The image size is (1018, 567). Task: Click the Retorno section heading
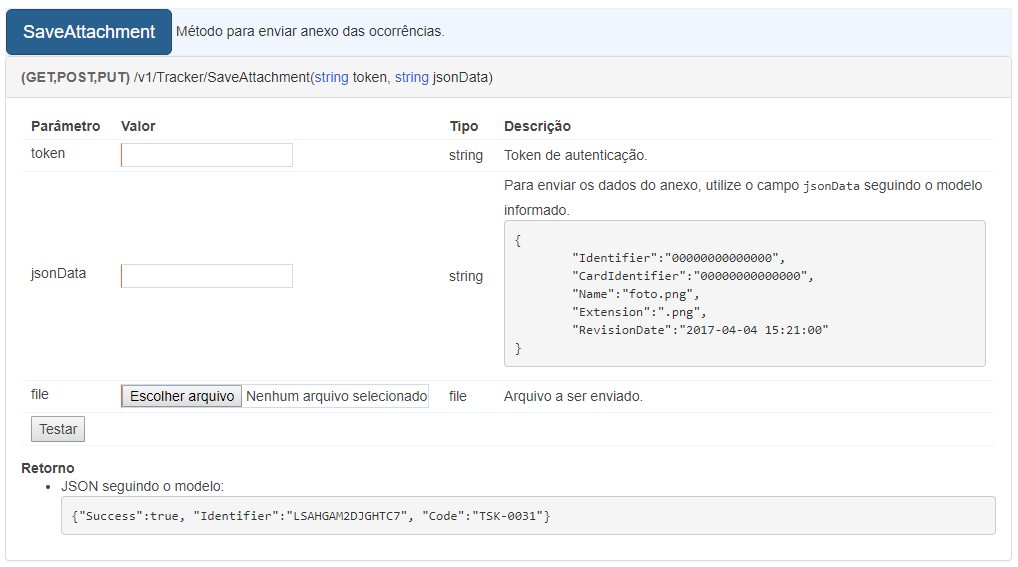pos(47,468)
